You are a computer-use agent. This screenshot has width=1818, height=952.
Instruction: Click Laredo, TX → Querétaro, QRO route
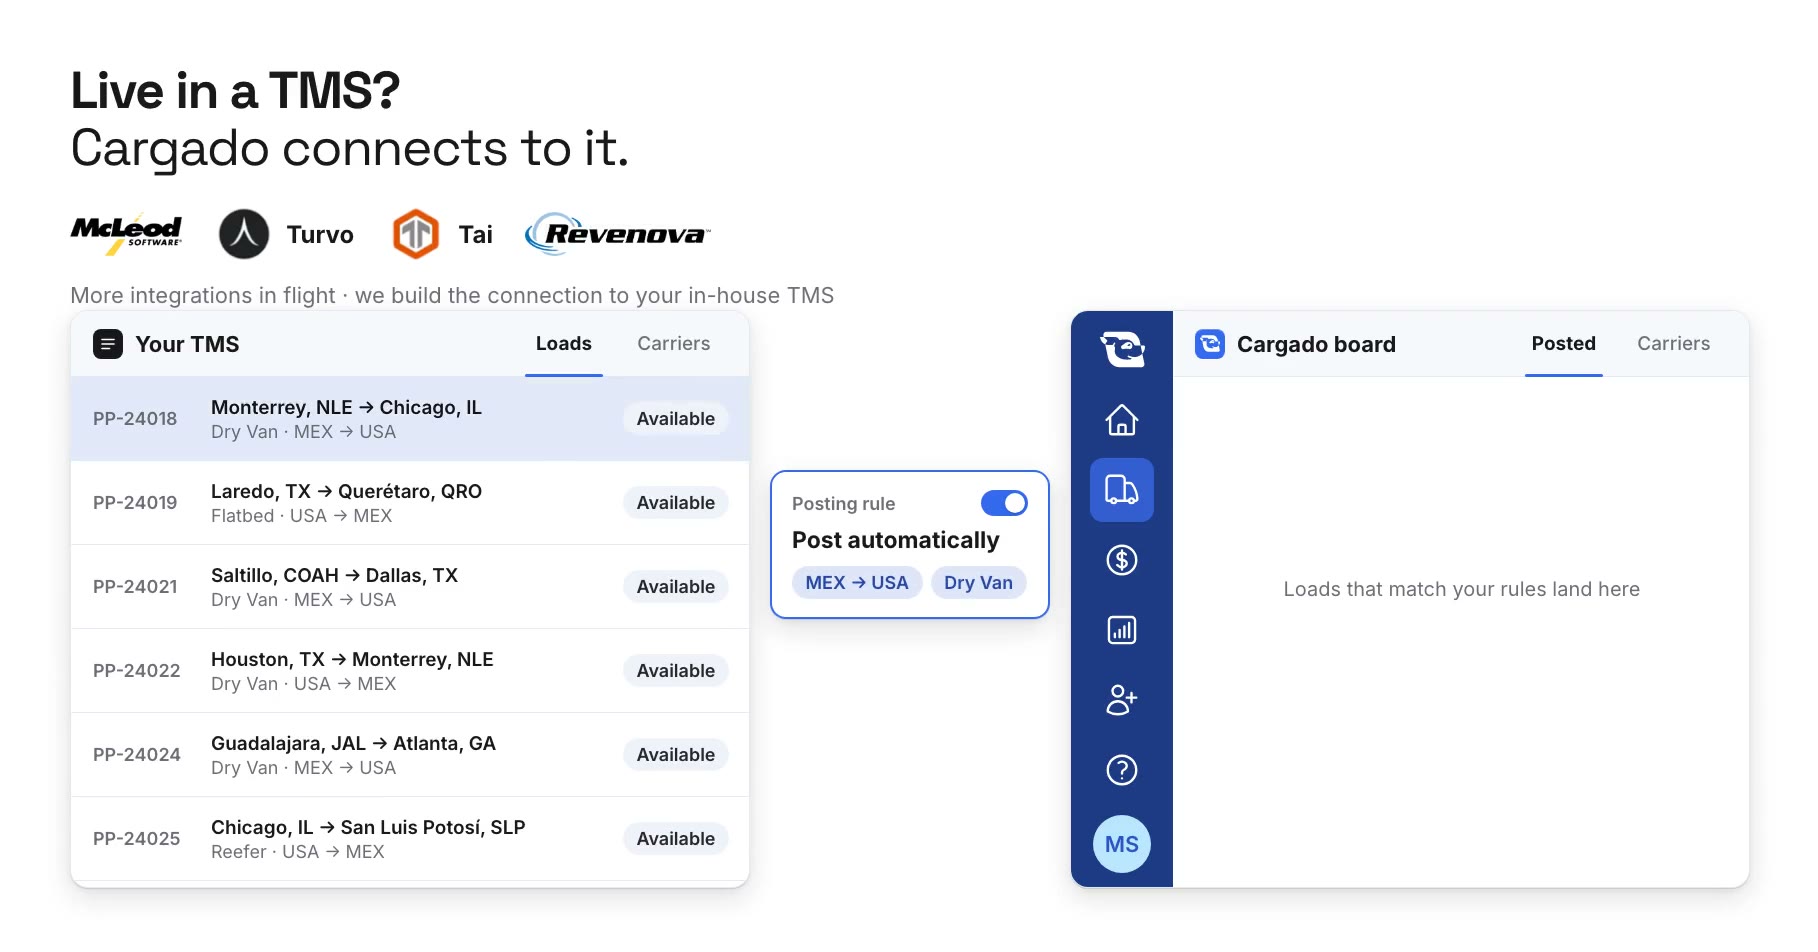click(346, 491)
